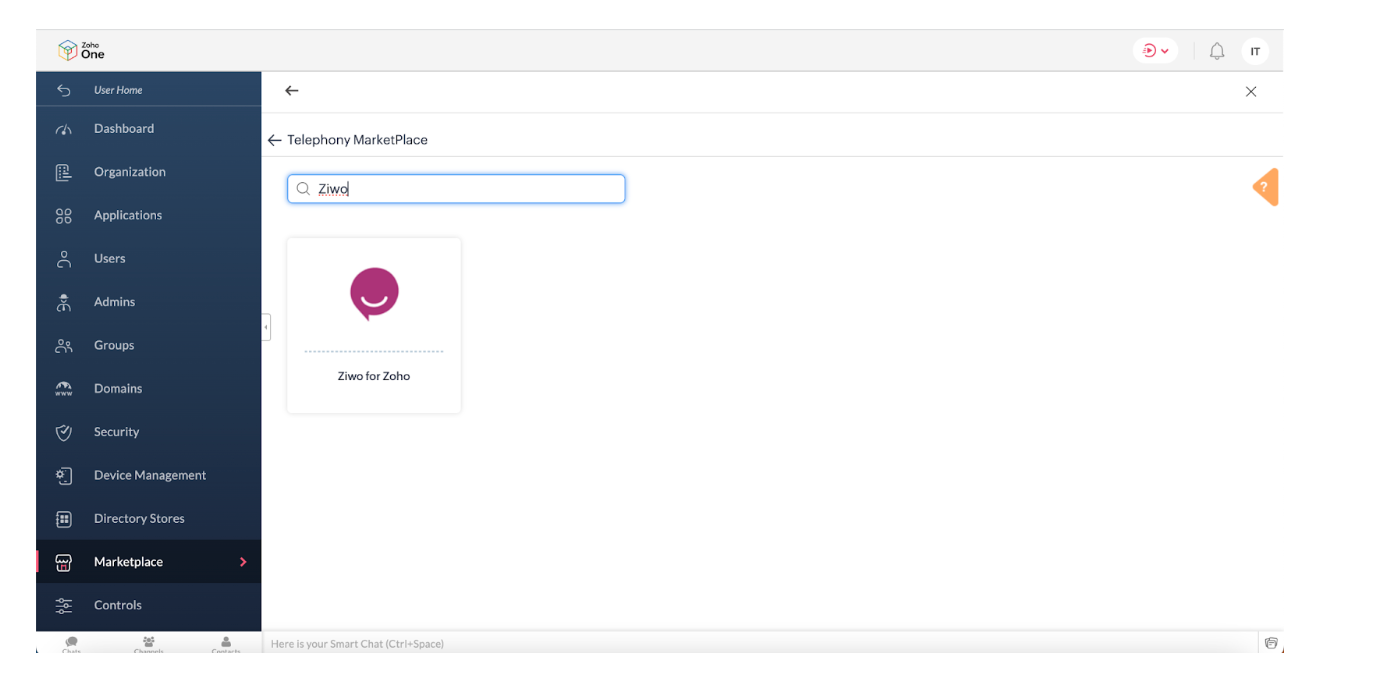Image resolution: width=1382 pixels, height=680 pixels.
Task: Close the marketplace panel
Action: (x=1251, y=91)
